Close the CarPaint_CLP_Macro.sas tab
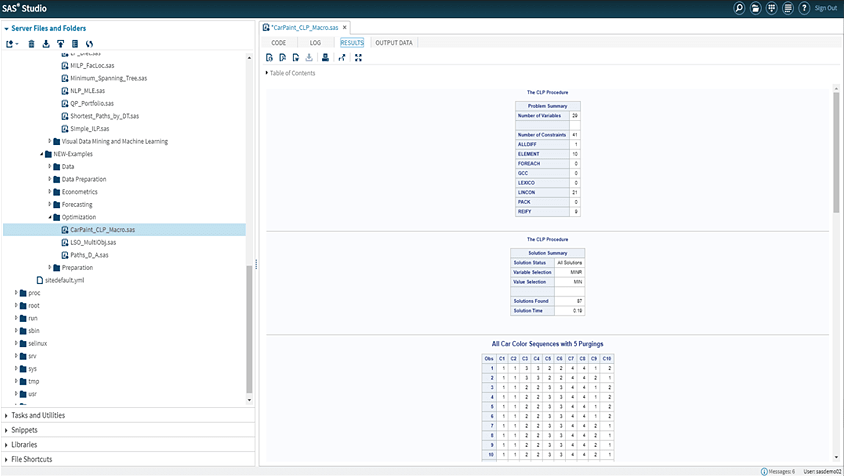Image resolution: width=844 pixels, height=476 pixels. (x=344, y=27)
